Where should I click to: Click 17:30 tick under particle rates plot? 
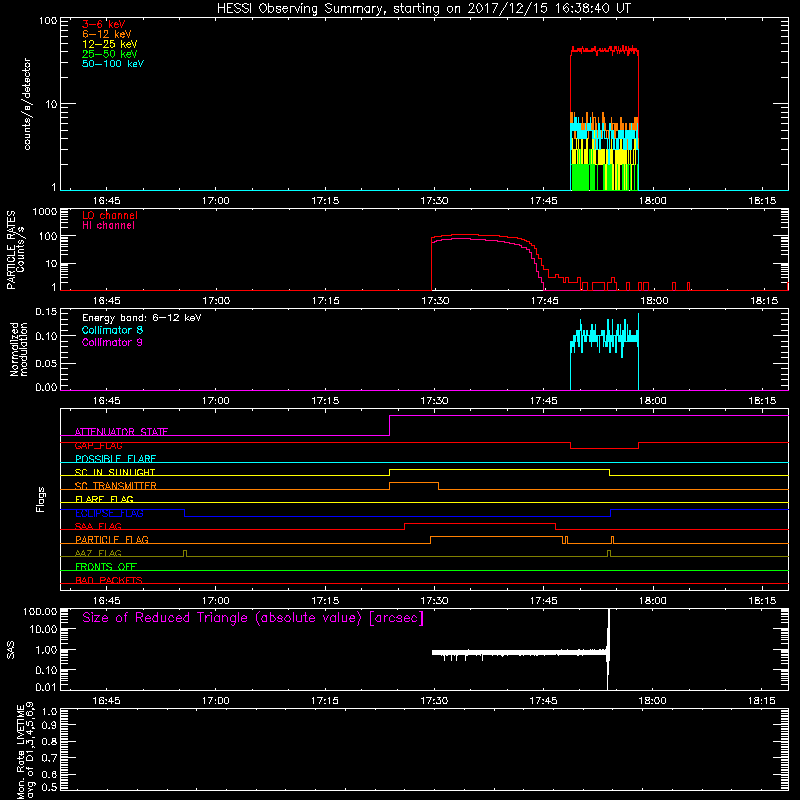435,301
